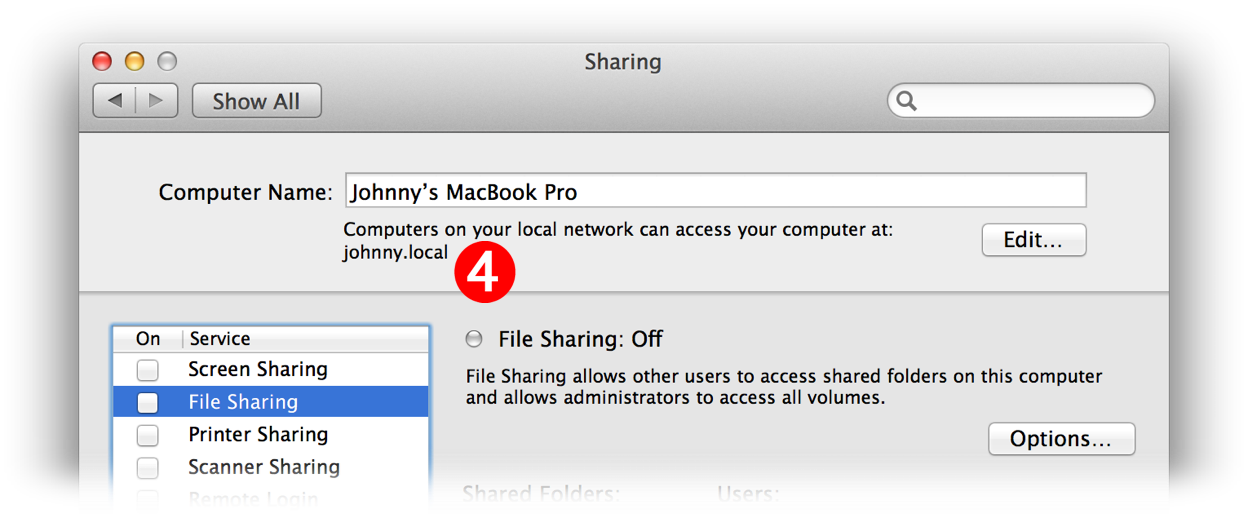The height and width of the screenshot is (515, 1248).
Task: Enable the Screen Sharing checkbox
Action: tap(147, 370)
